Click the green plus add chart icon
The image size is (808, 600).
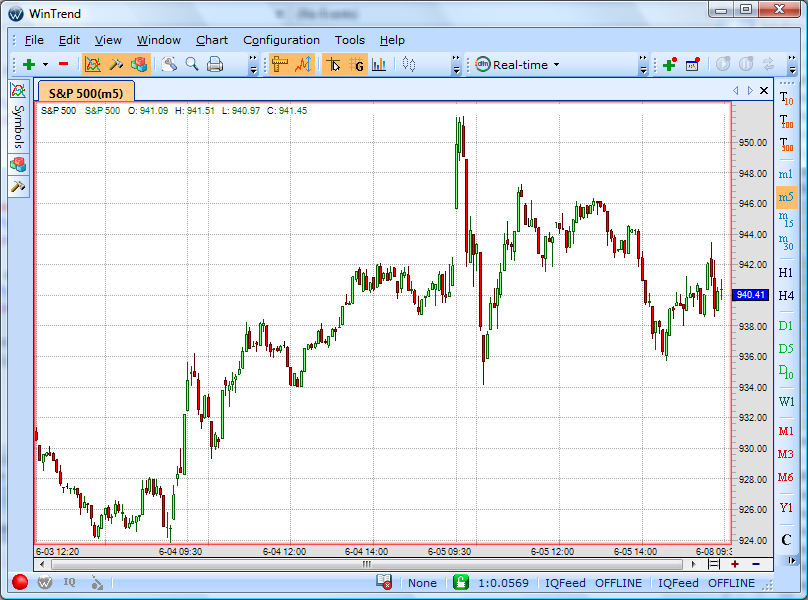(29, 64)
